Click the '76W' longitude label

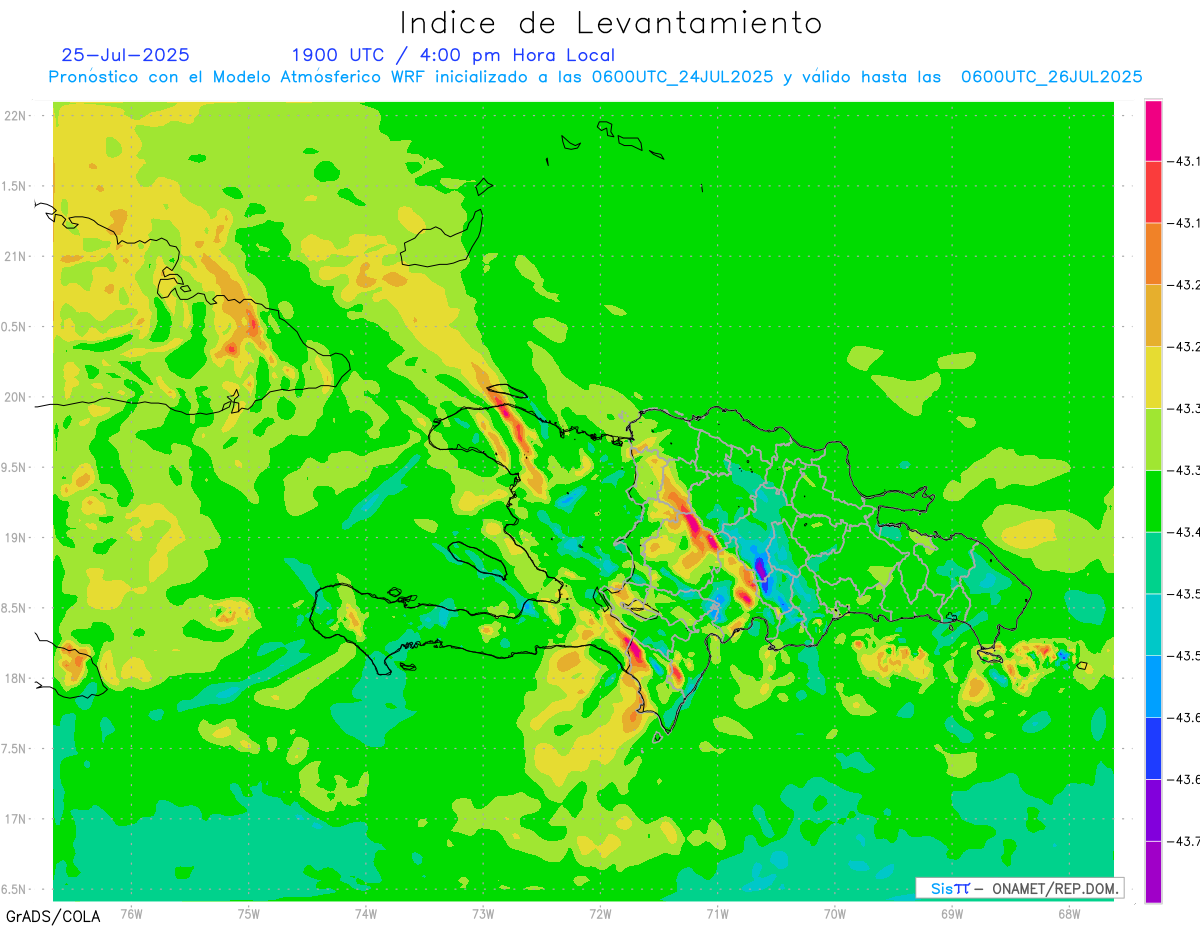[131, 914]
